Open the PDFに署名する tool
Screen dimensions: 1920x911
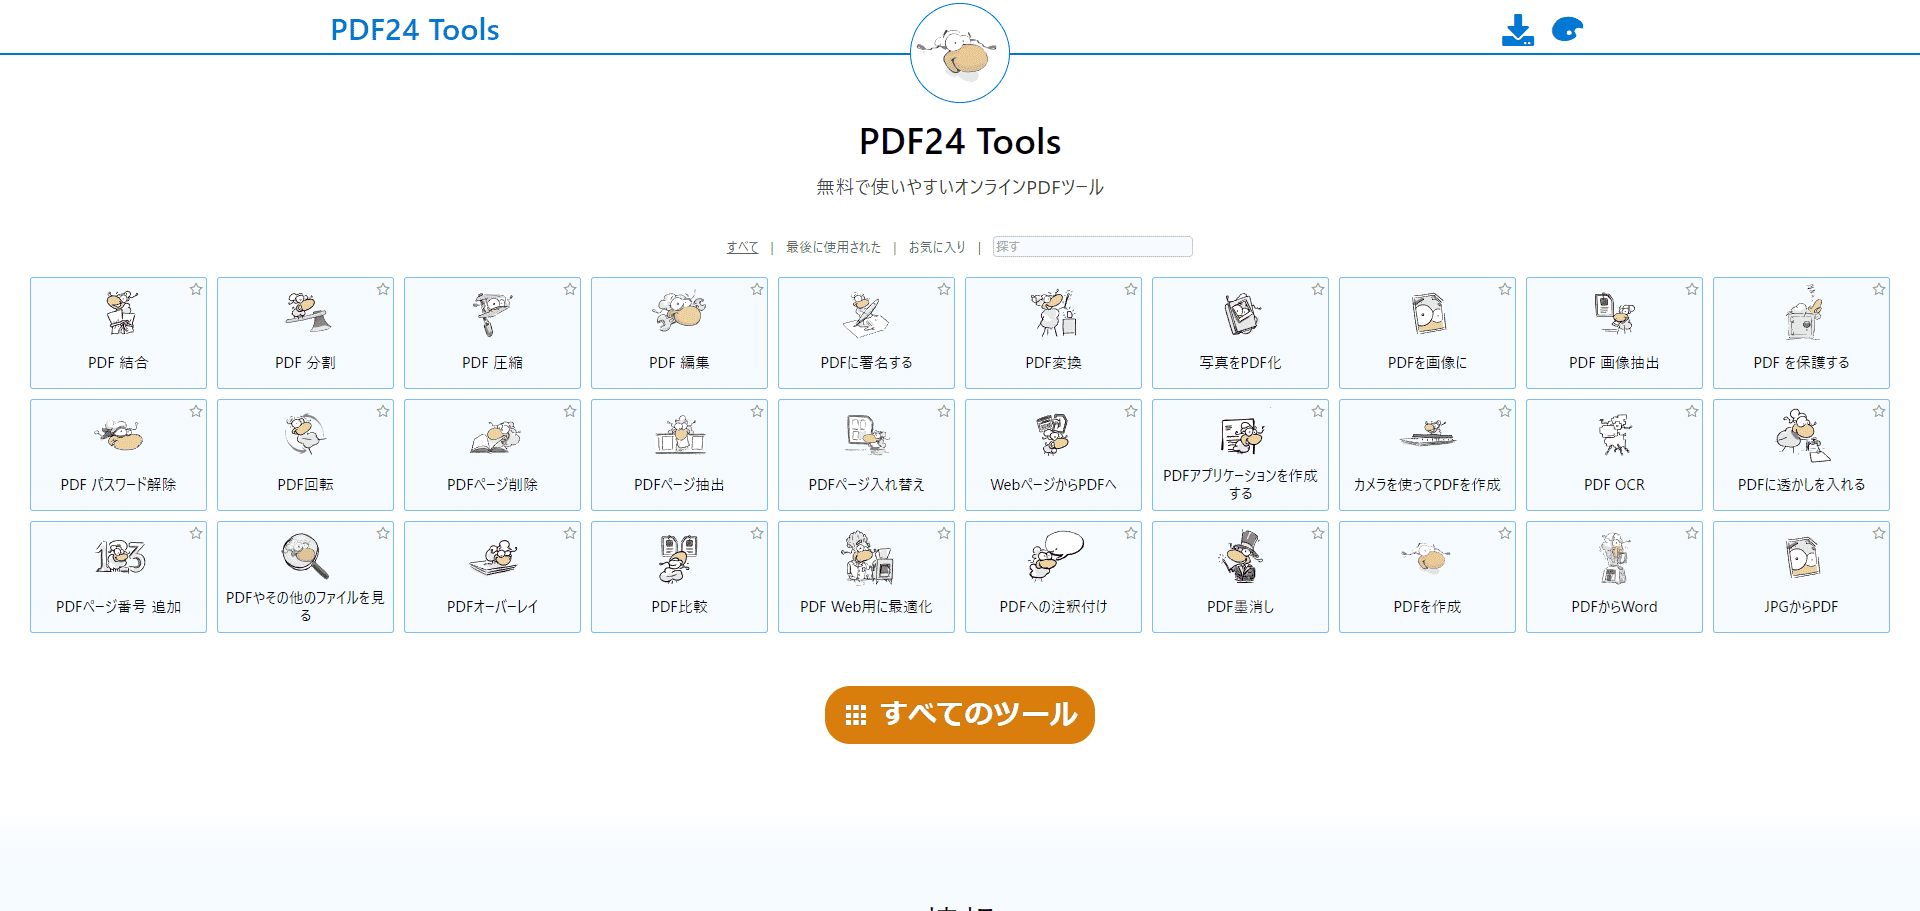tap(866, 333)
